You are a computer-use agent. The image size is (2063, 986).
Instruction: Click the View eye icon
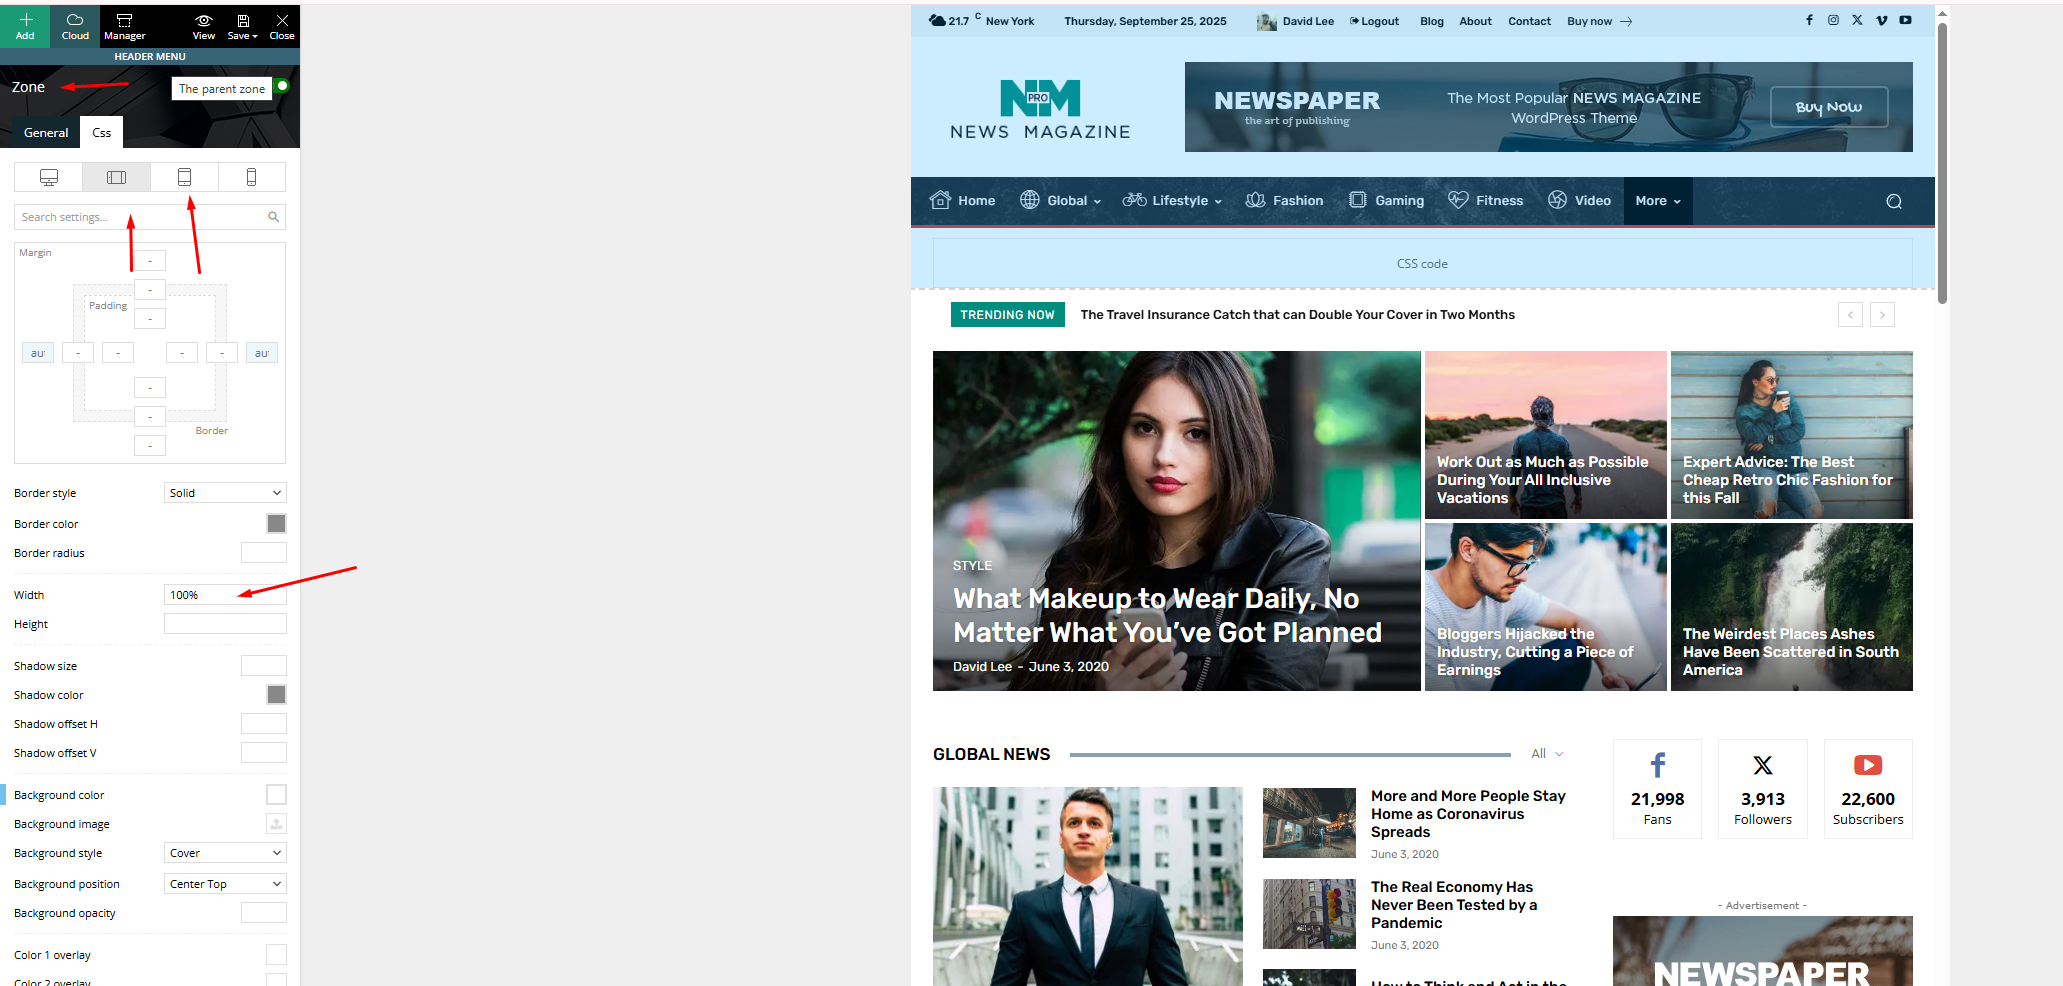203,21
